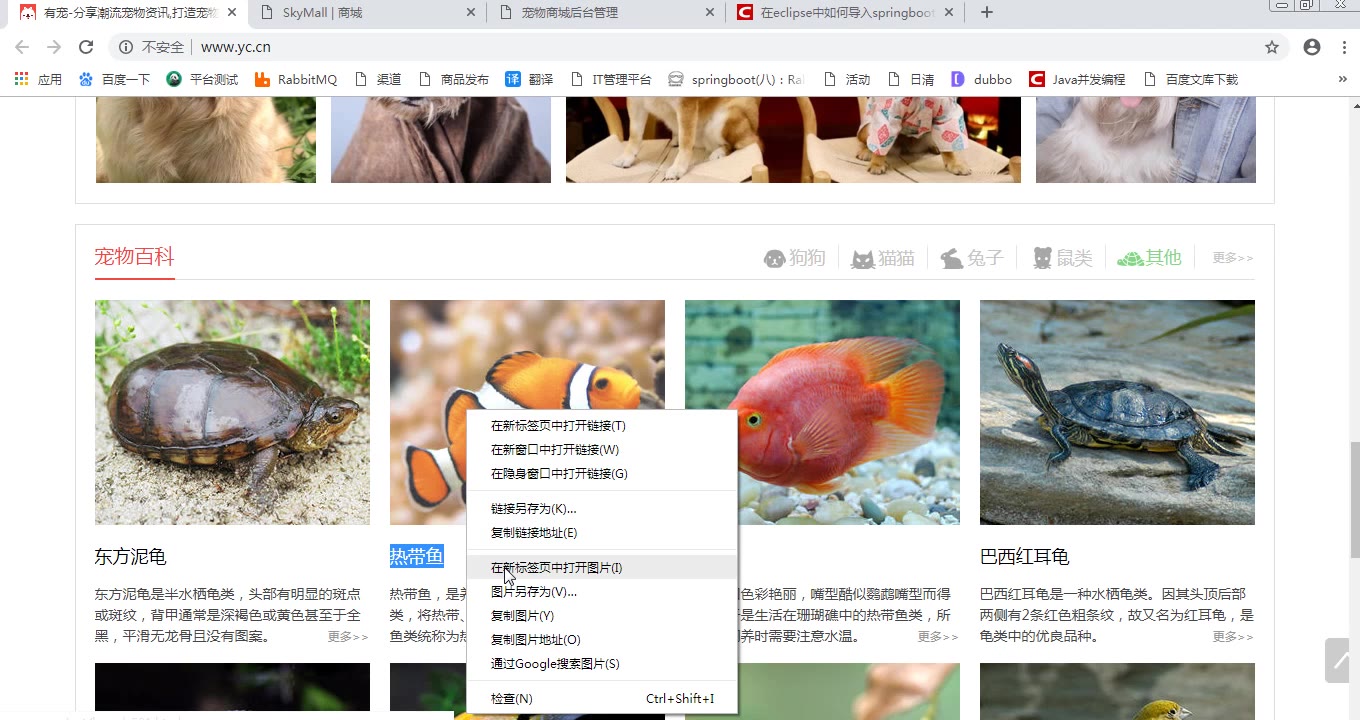Click the browser forward arrow
Screen dimensions: 1360x720
(x=54, y=47)
